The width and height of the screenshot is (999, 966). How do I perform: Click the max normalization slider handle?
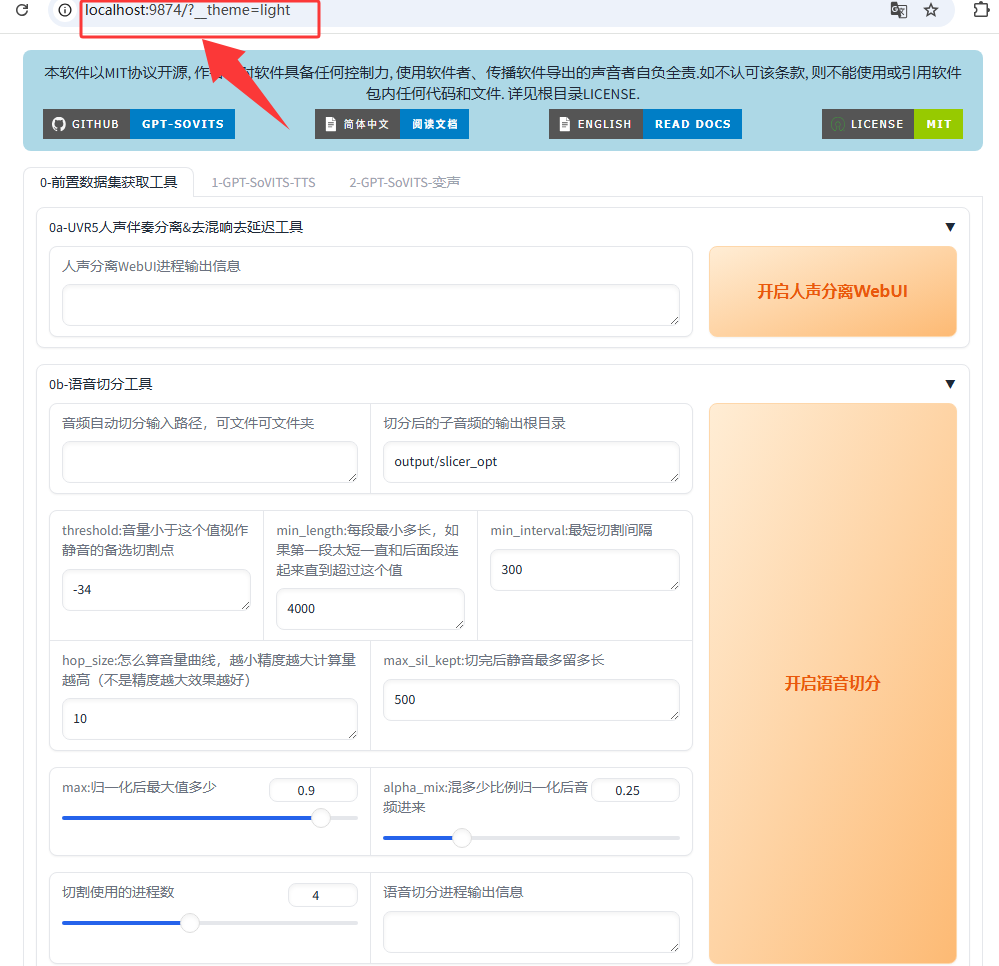tap(321, 818)
